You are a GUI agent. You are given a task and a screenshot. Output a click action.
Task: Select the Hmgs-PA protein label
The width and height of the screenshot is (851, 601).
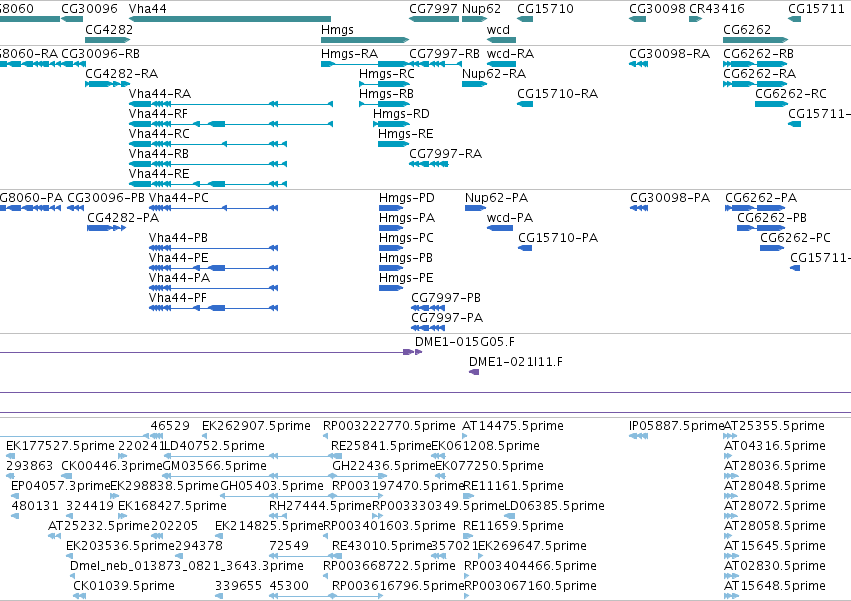407,218
